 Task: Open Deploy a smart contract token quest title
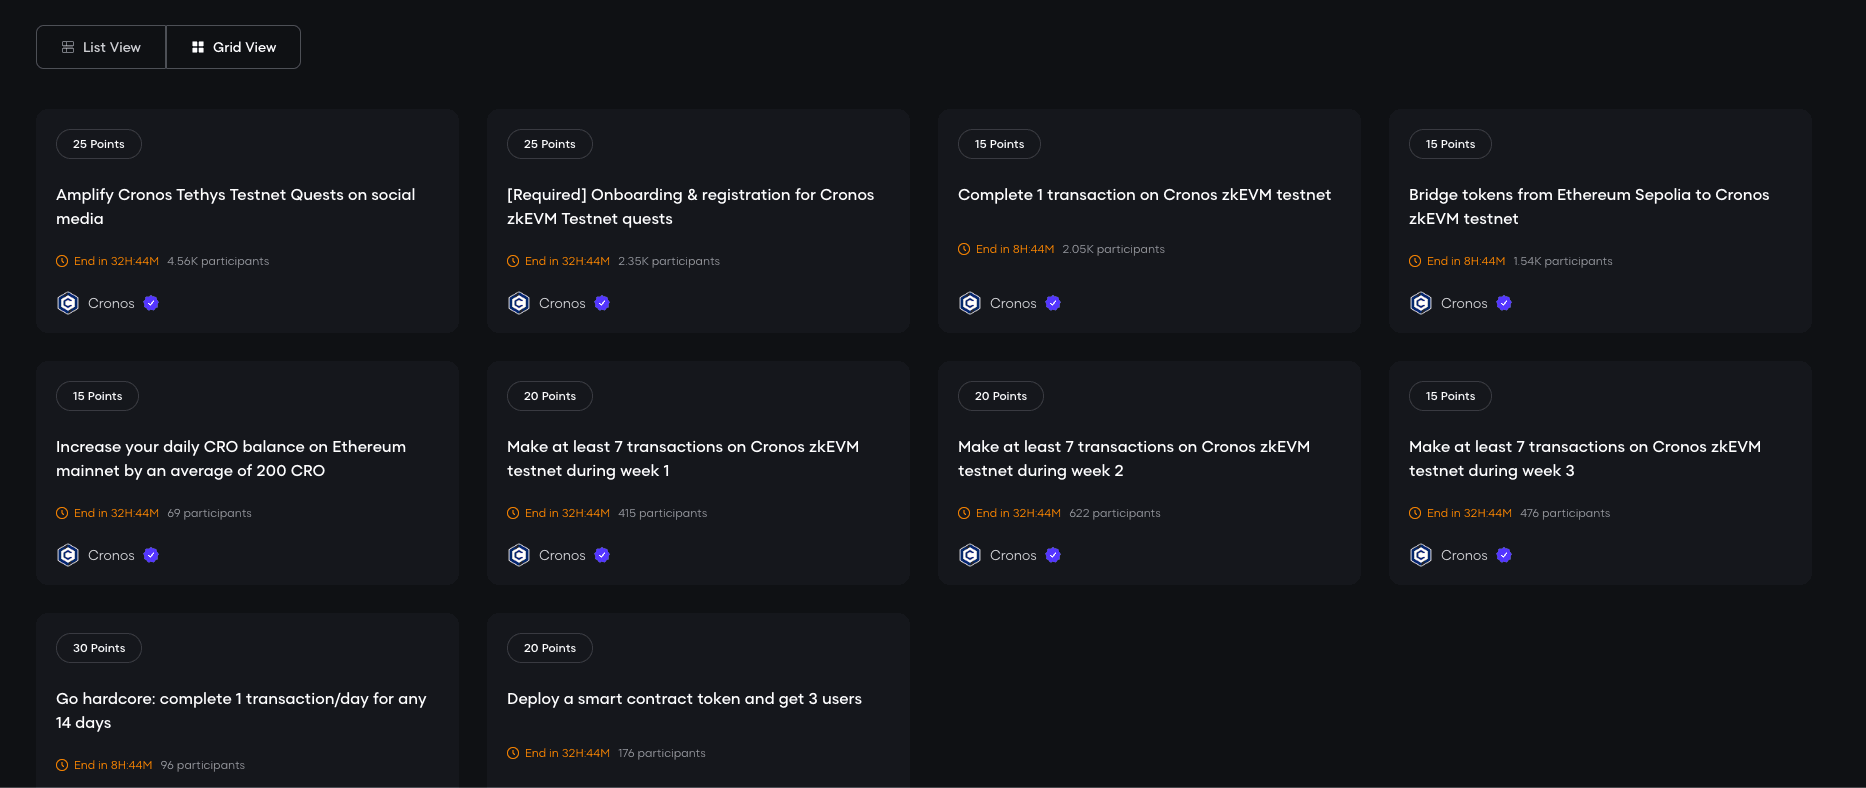684,699
